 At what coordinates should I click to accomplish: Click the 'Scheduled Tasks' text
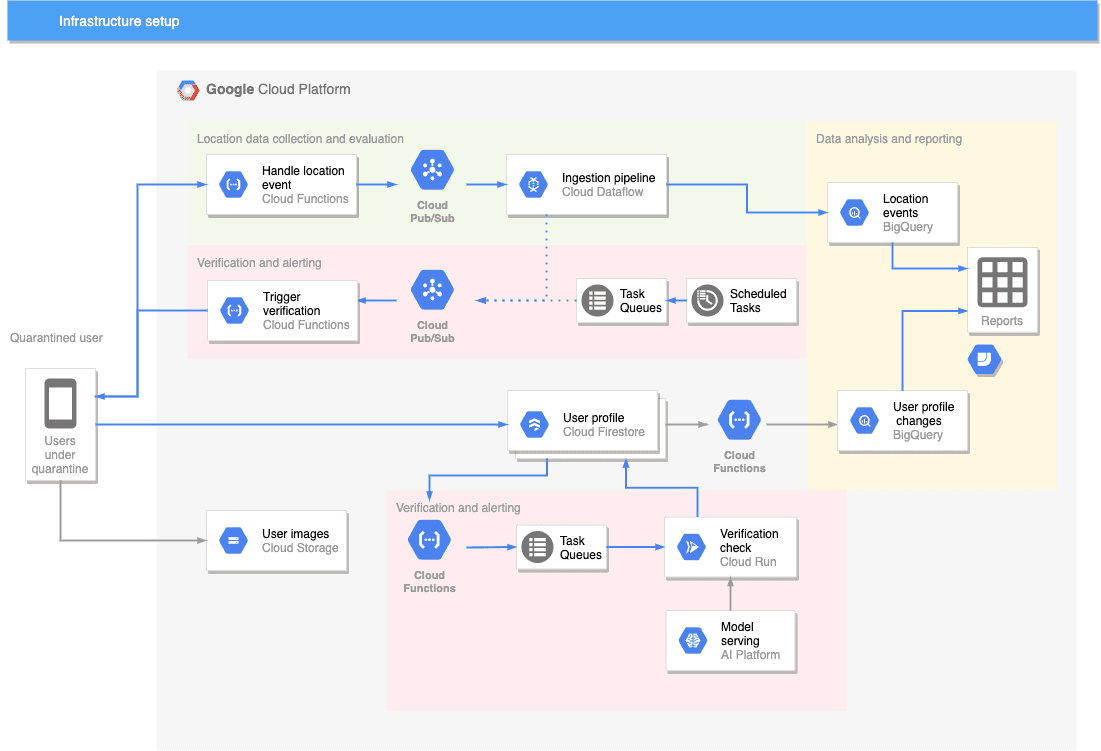pyautogui.click(x=758, y=300)
